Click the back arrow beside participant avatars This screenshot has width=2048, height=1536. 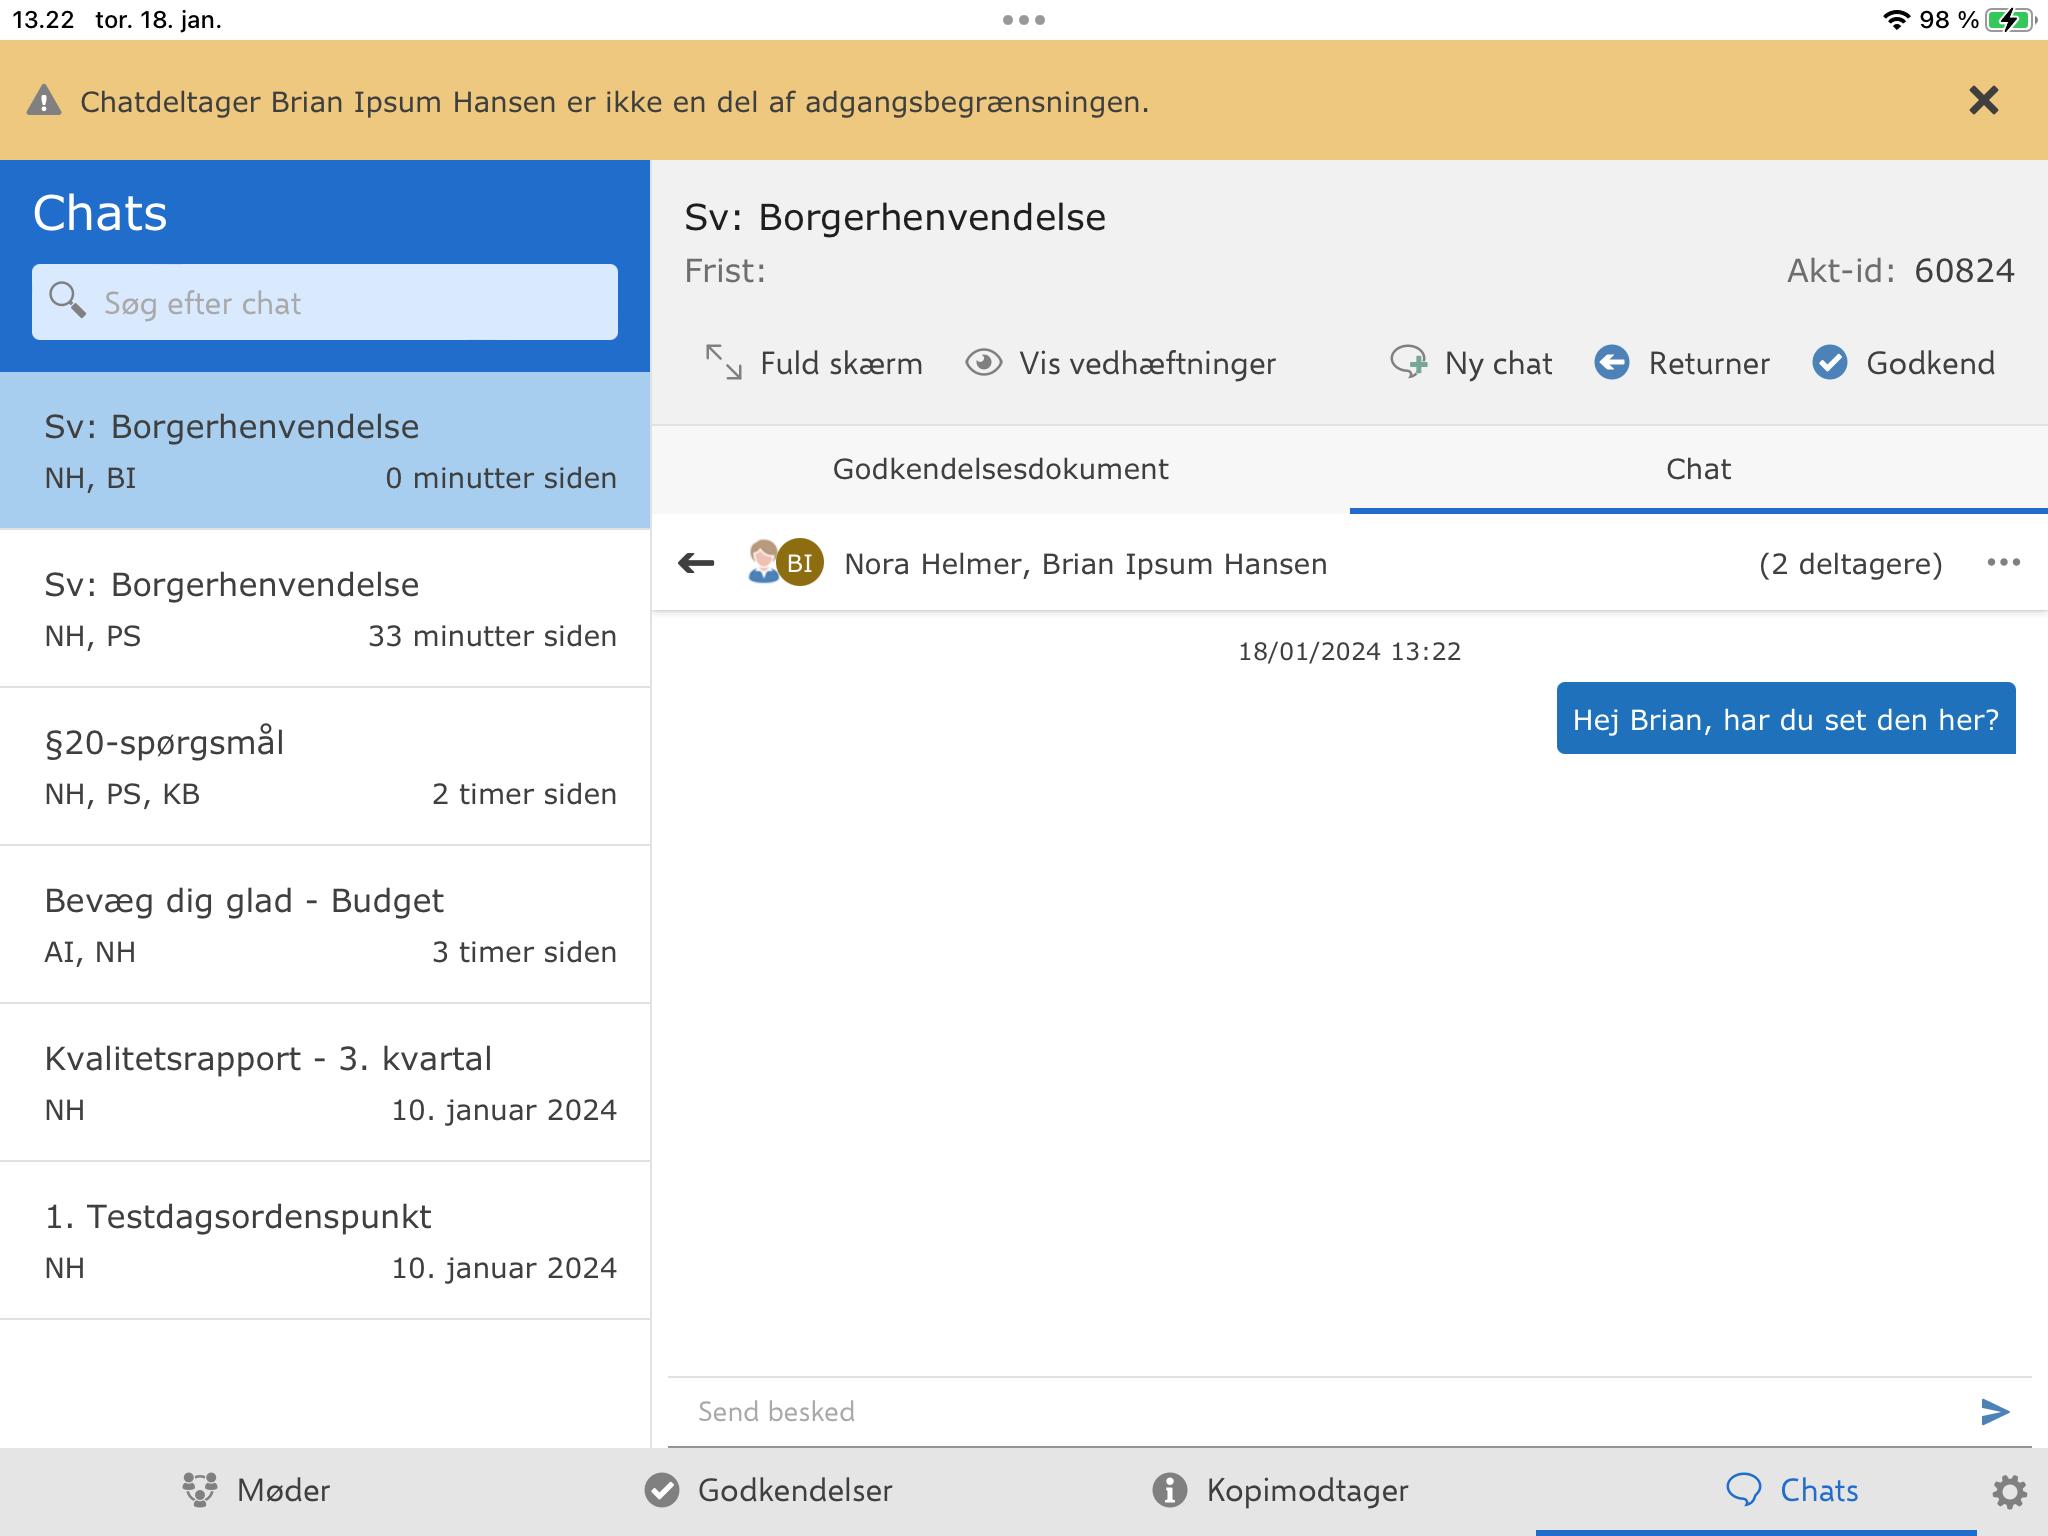[x=696, y=564]
